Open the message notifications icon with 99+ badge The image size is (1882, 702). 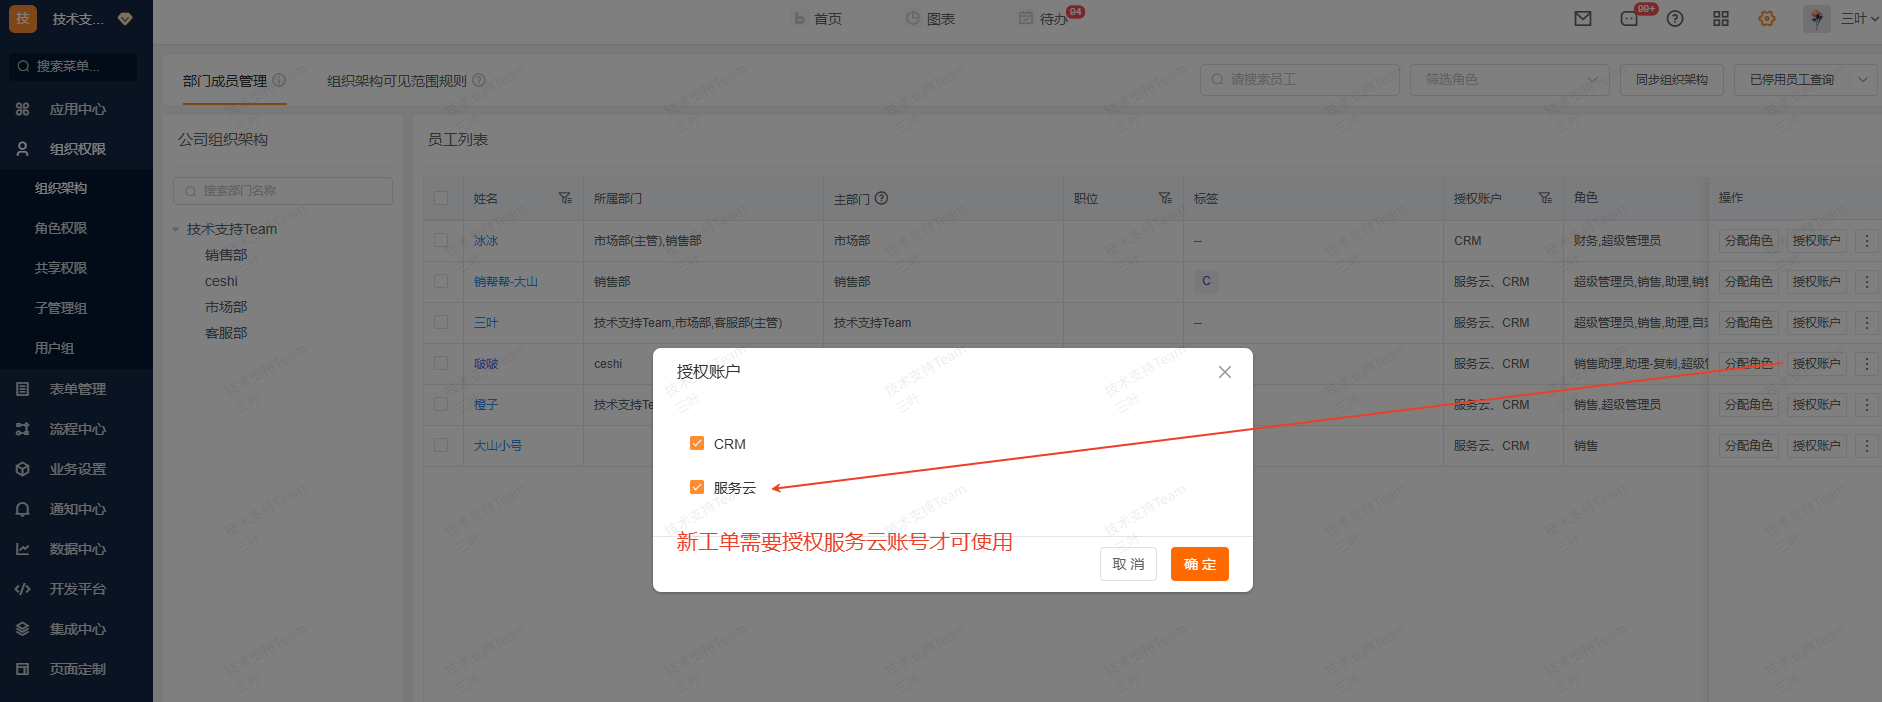[x=1630, y=19]
